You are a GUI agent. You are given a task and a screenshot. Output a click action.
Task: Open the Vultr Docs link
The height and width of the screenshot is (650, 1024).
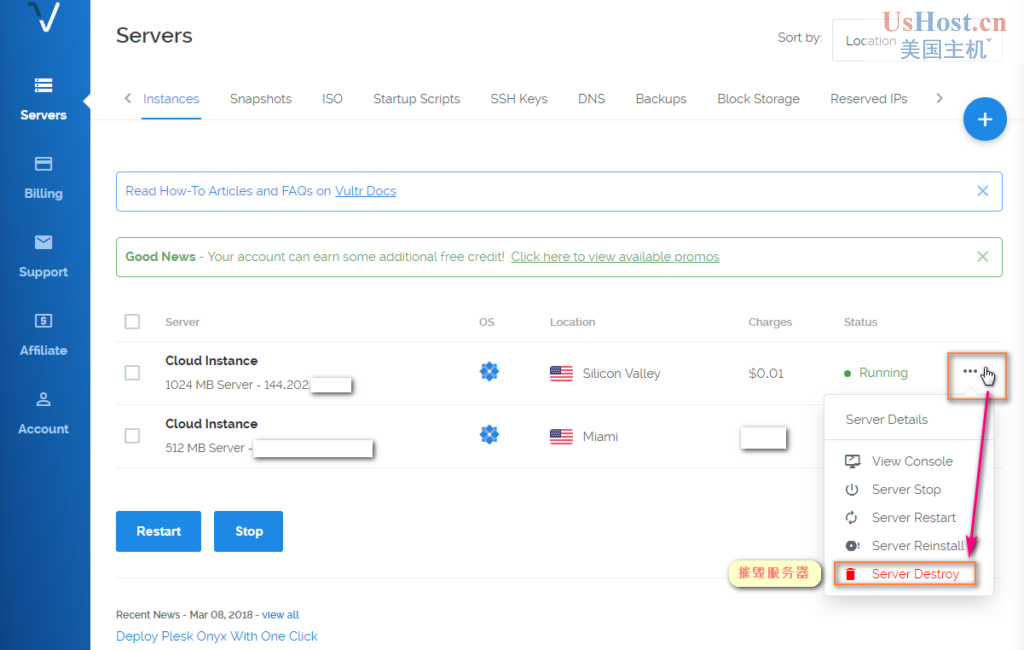(366, 191)
